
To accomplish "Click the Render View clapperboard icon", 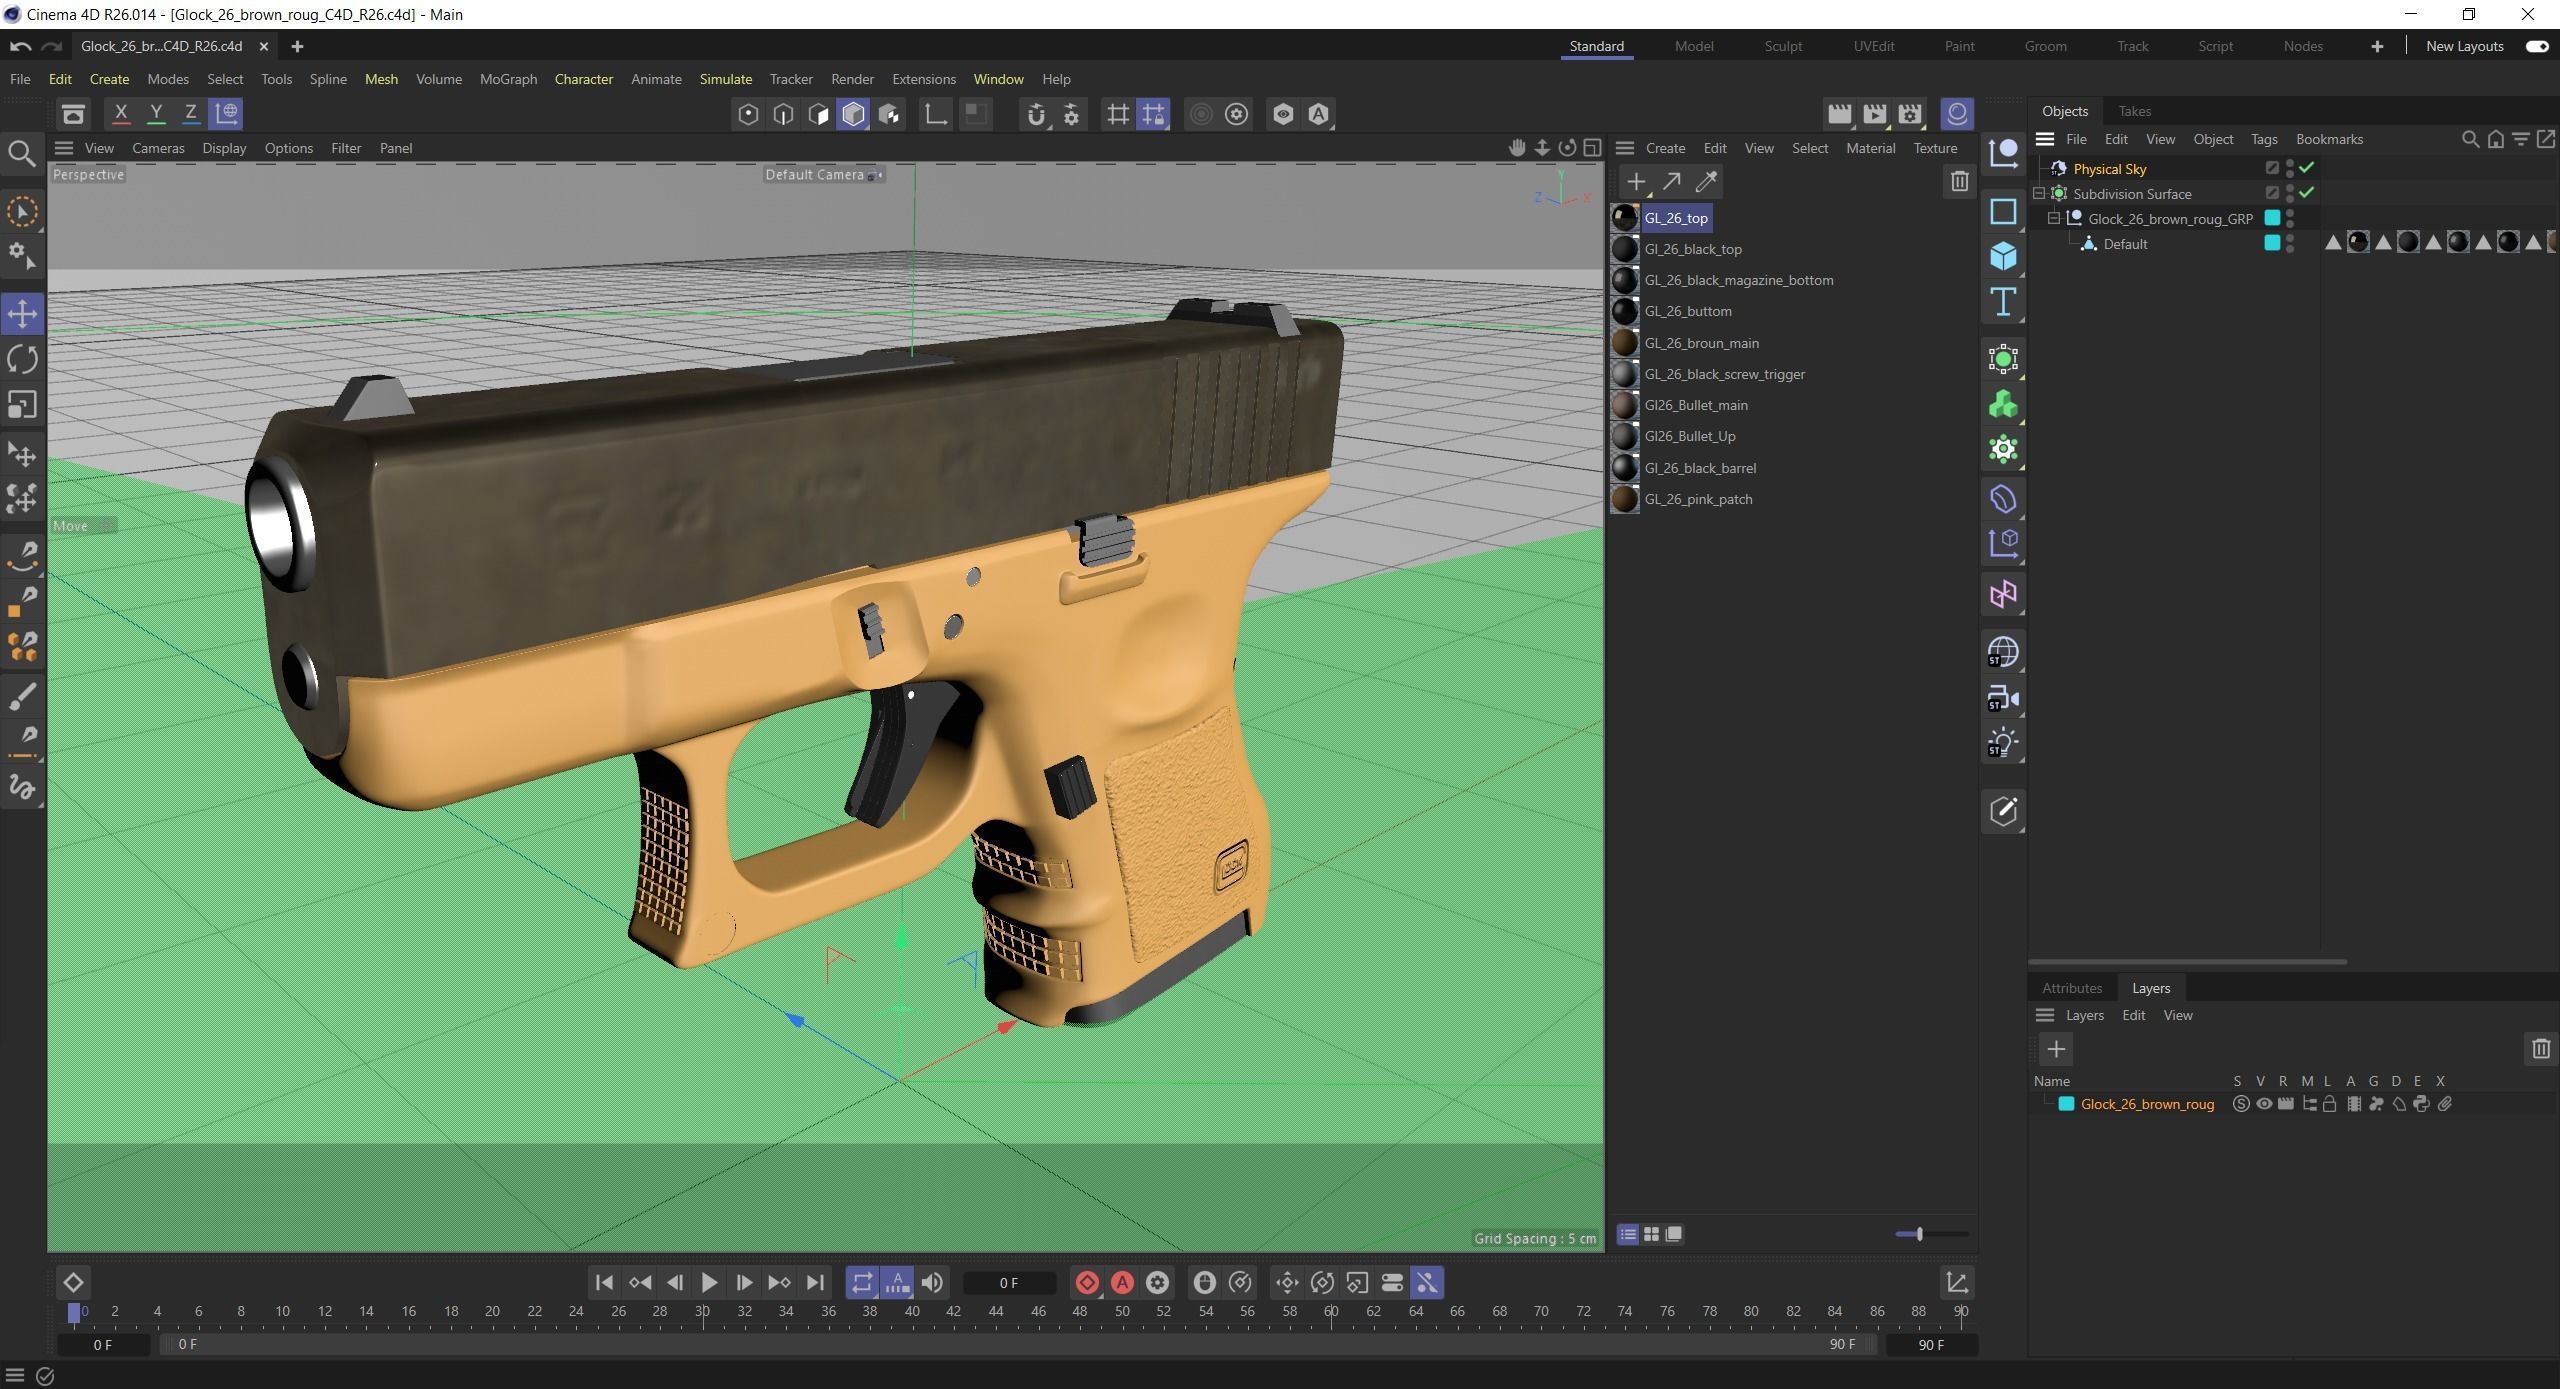I will [1839, 114].
